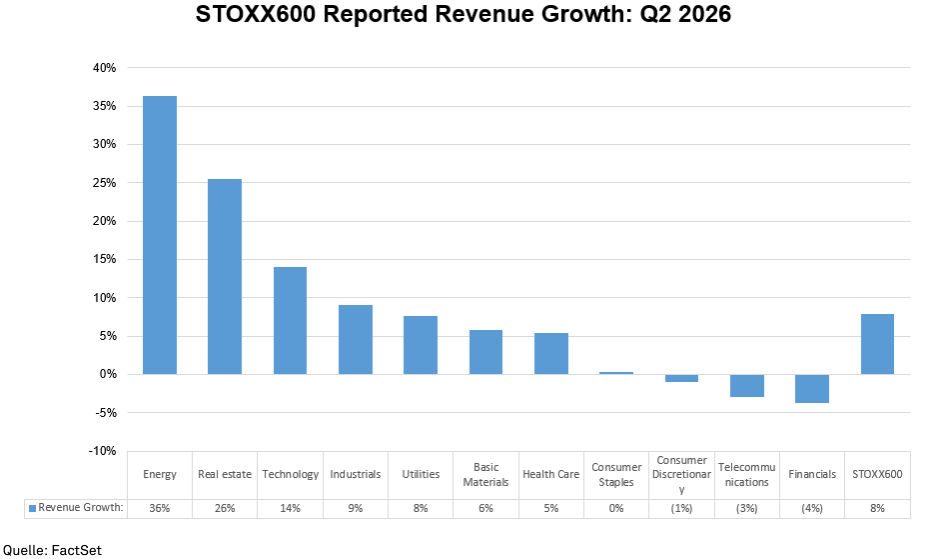Click the Quelle: FactSet source note
927x559 pixels.
pyautogui.click(x=53, y=550)
